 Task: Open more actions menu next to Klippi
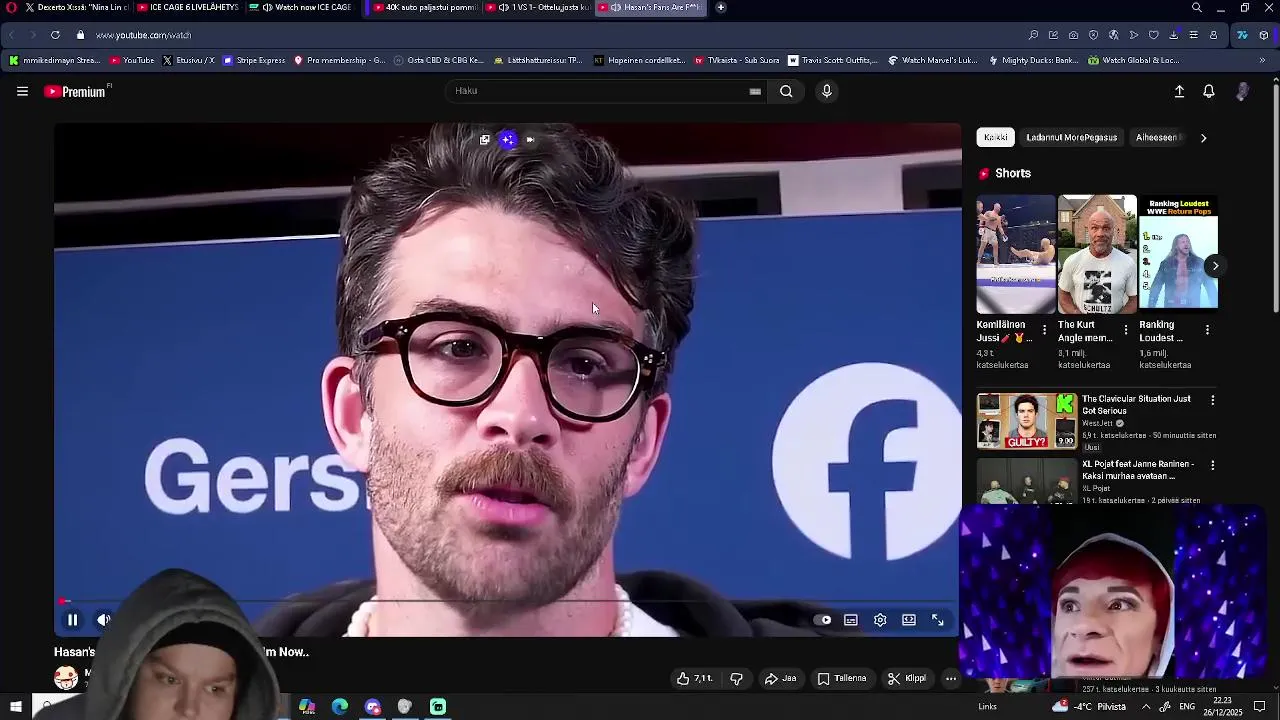[951, 678]
